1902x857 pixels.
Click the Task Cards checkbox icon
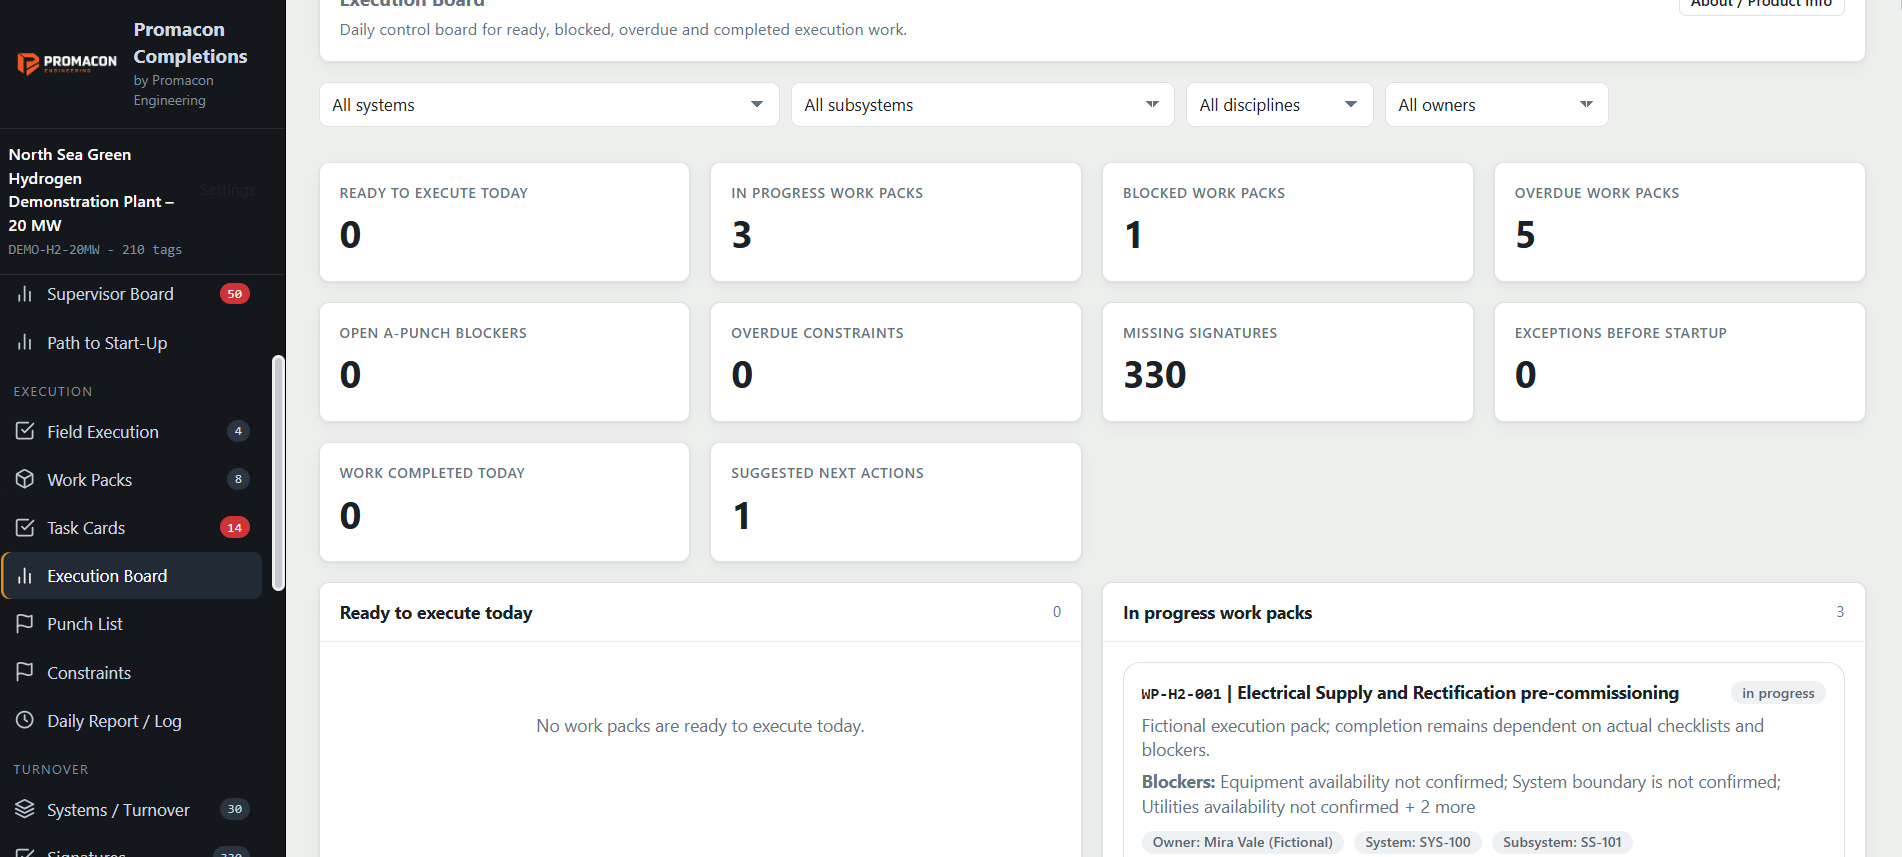tap(25, 528)
